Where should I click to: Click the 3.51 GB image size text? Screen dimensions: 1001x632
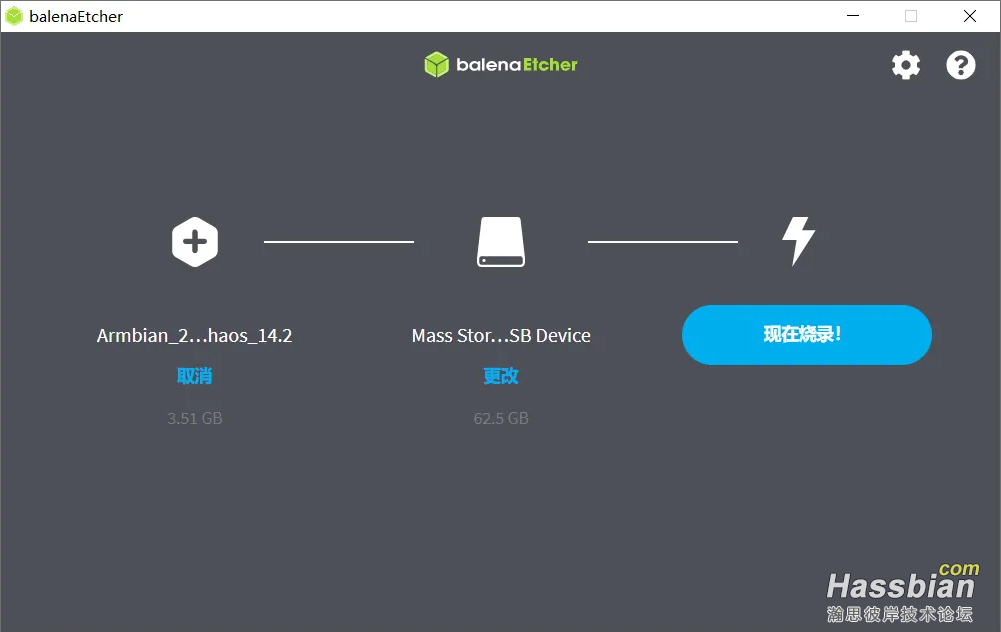click(195, 418)
